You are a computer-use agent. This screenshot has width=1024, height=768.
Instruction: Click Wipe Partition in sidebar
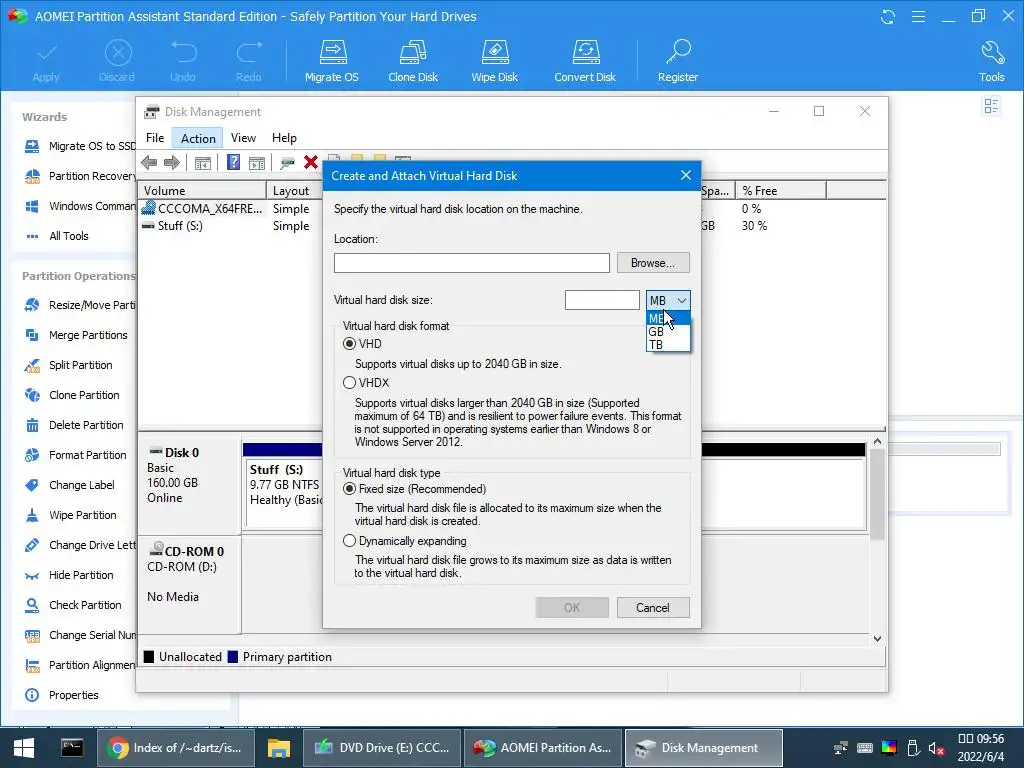pyautogui.click(x=70, y=515)
